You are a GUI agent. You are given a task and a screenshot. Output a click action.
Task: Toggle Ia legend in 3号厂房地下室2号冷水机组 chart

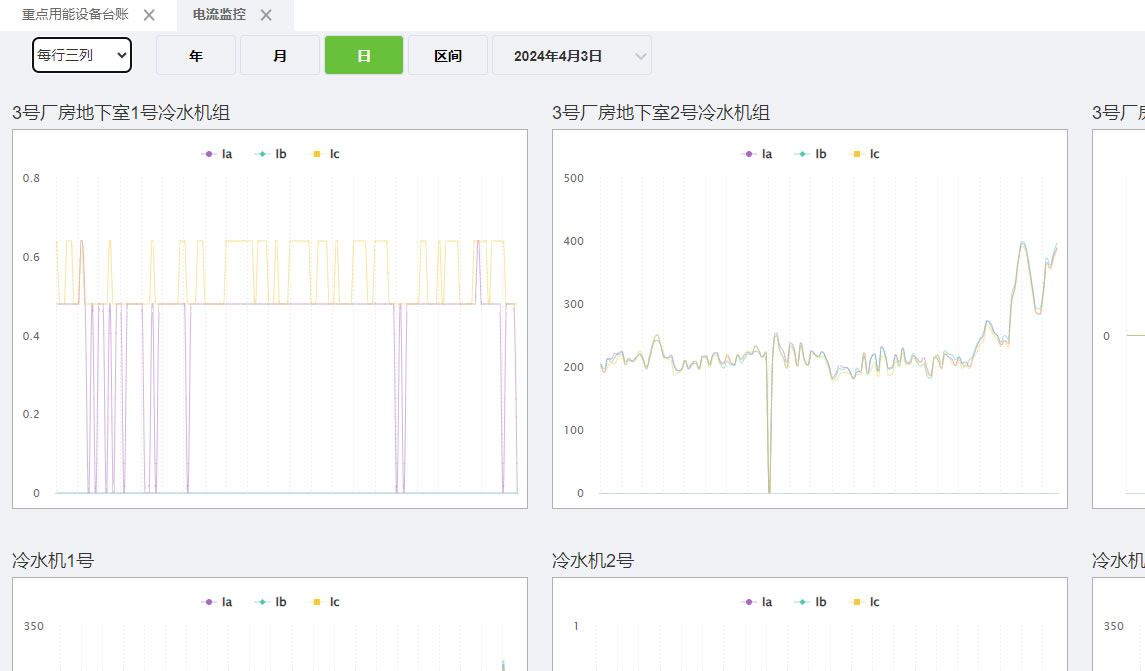(757, 154)
